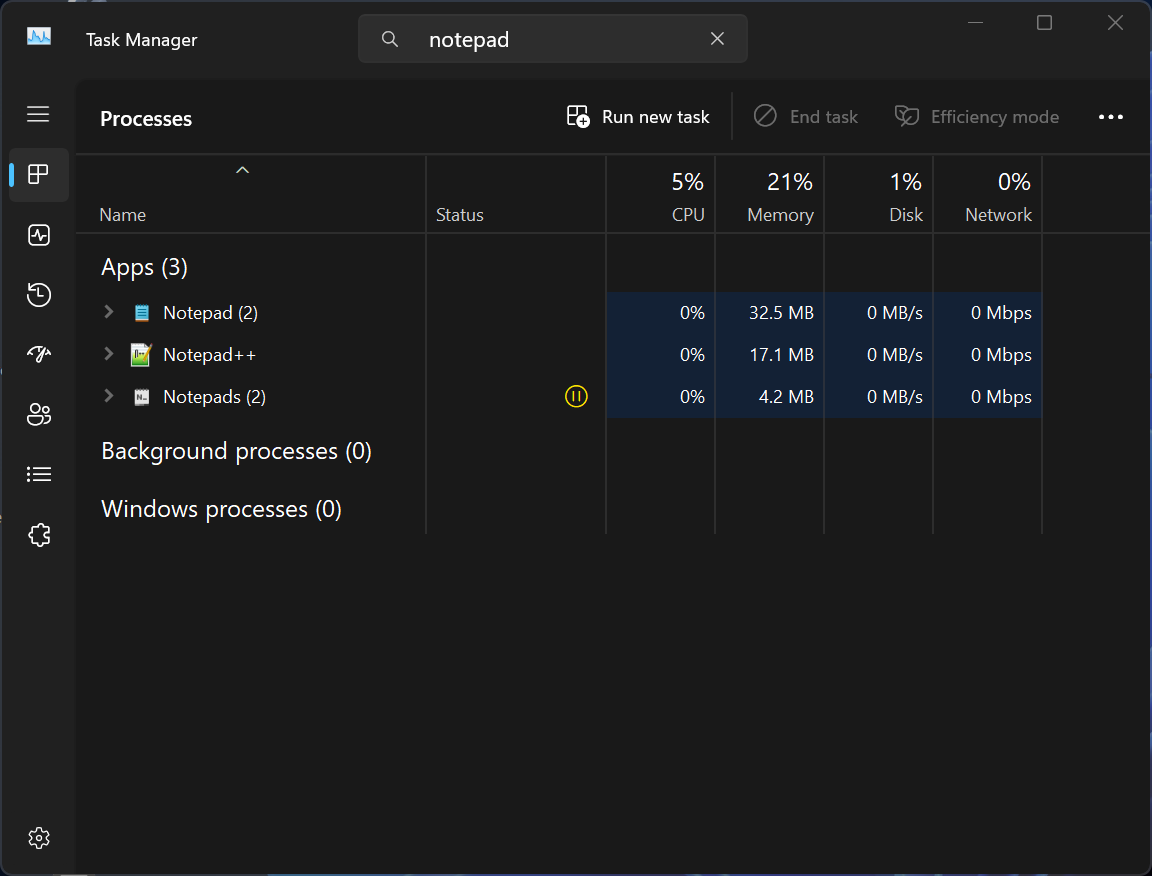
Task: Click the Task Manager app icon
Action: (x=39, y=36)
